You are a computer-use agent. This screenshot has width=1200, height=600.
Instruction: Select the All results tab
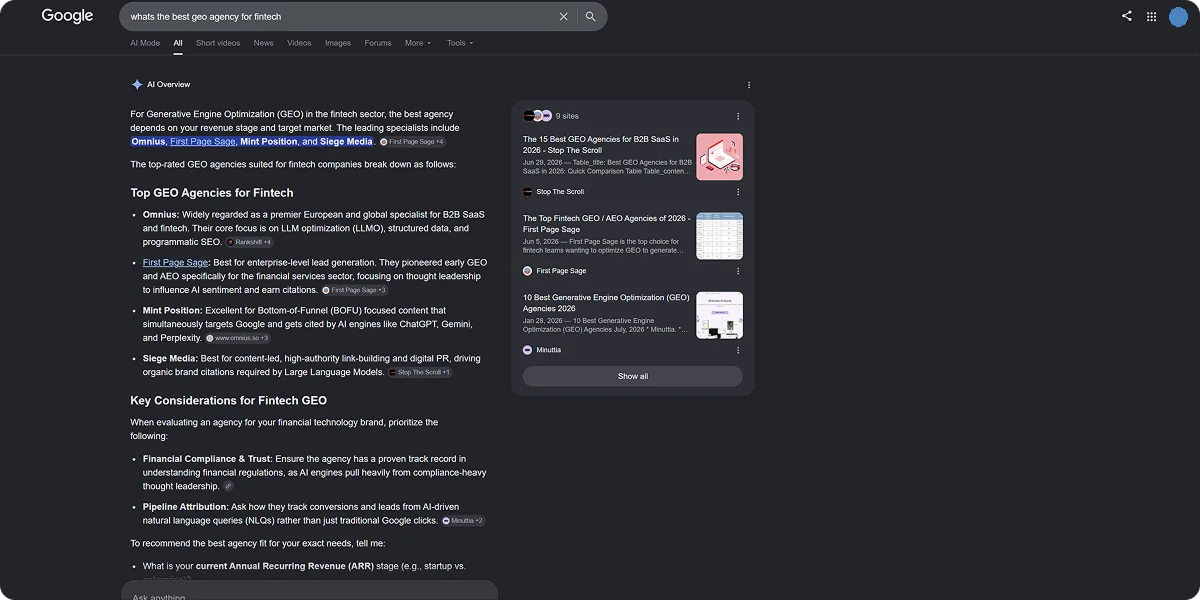(x=178, y=43)
